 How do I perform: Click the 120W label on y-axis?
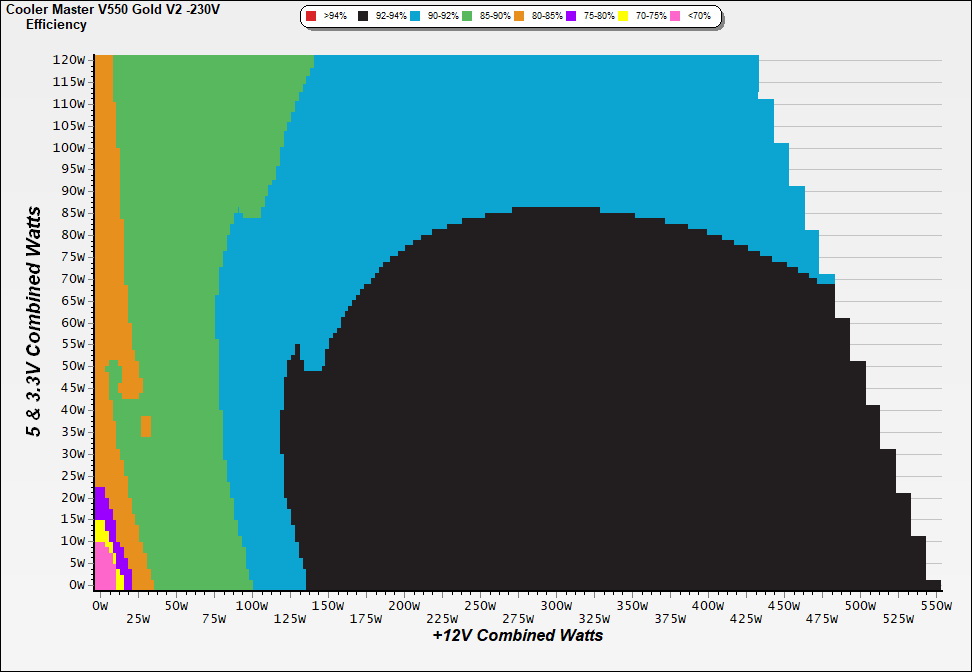pyautogui.click(x=70, y=59)
